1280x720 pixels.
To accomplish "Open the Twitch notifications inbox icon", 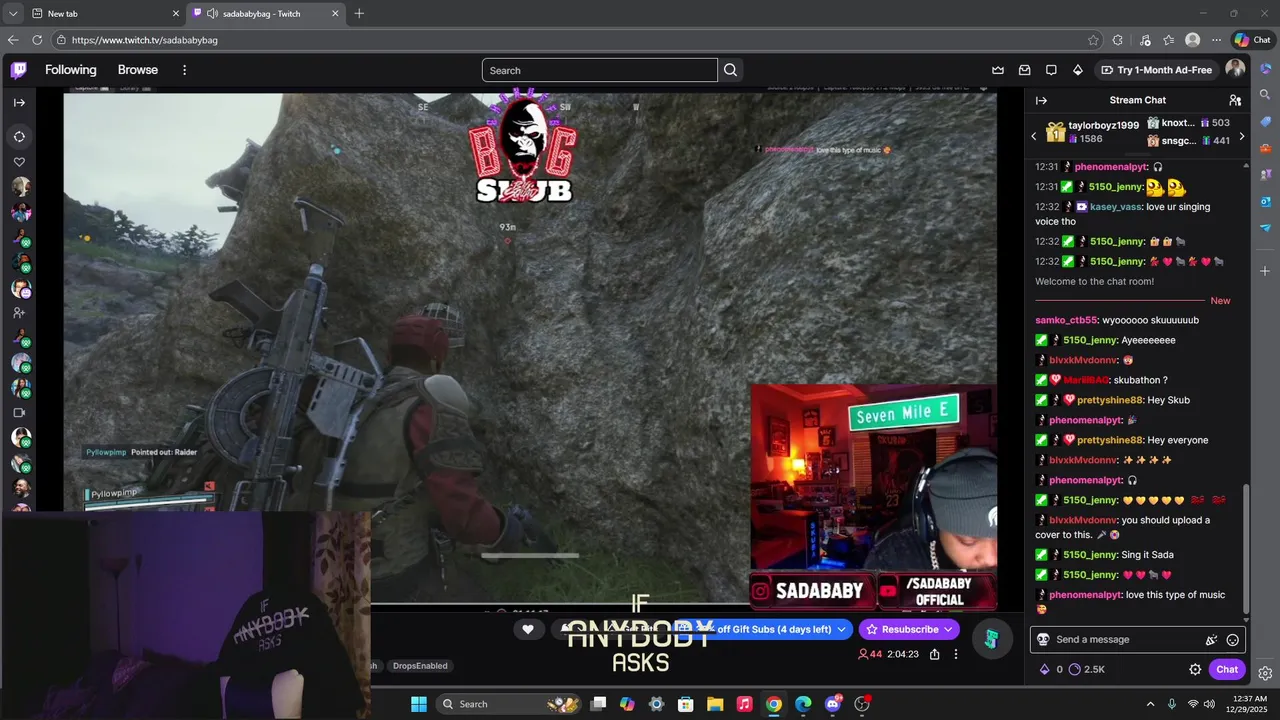I will click(1025, 70).
